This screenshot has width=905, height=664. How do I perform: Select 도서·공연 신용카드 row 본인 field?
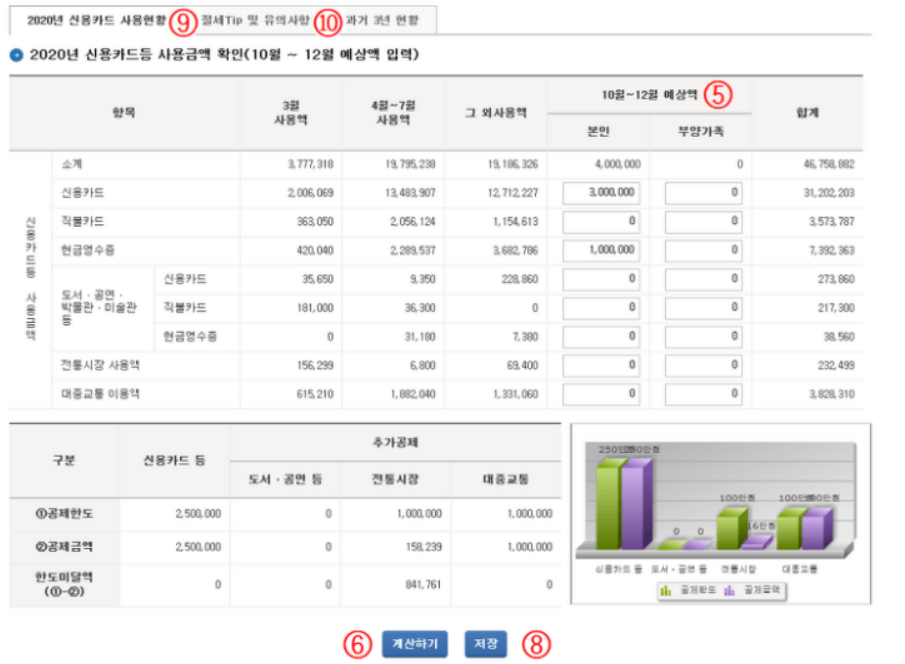coord(601,279)
